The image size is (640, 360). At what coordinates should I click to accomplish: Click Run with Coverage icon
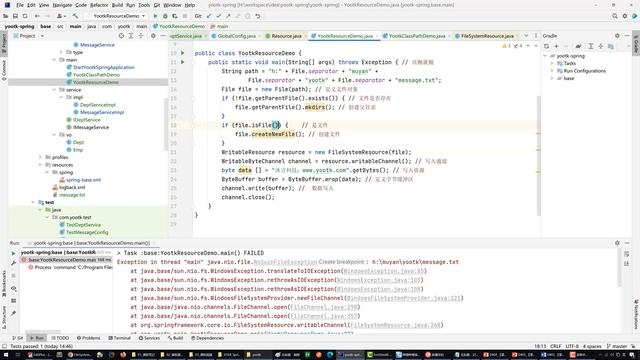point(175,16)
